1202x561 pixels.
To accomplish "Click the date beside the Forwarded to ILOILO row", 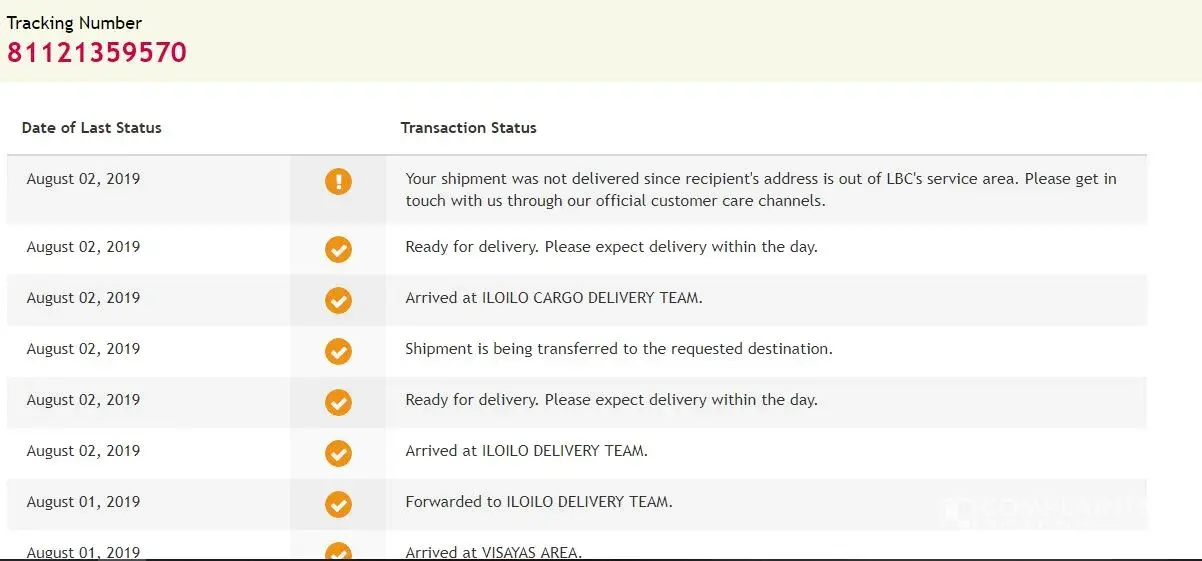I will (83, 502).
